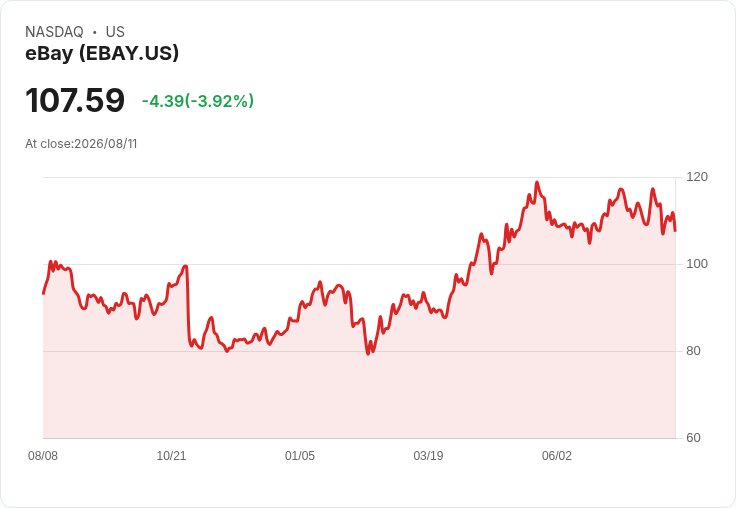Image resolution: width=736 pixels, height=508 pixels.
Task: Click the 80 y-axis price label
Action: [693, 351]
